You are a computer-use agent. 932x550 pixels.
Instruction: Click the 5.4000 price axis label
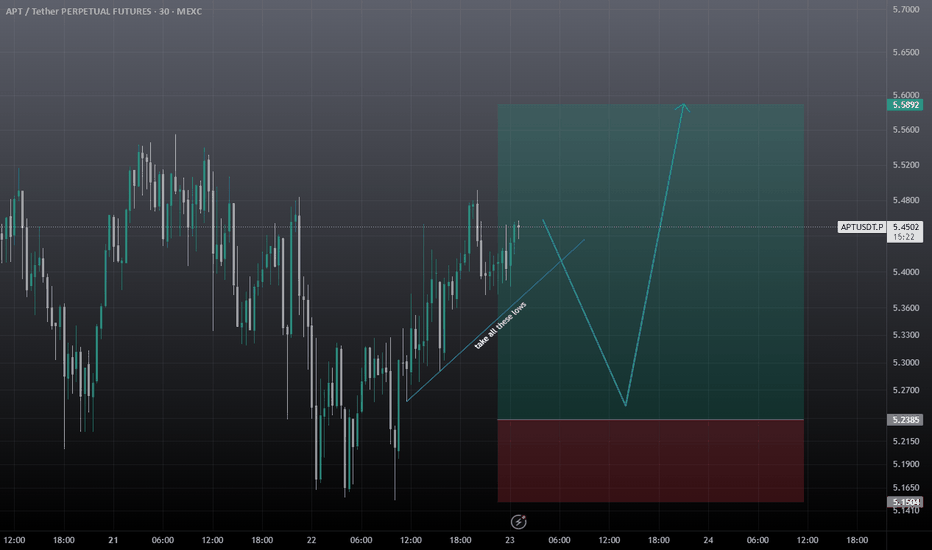pyautogui.click(x=906, y=272)
